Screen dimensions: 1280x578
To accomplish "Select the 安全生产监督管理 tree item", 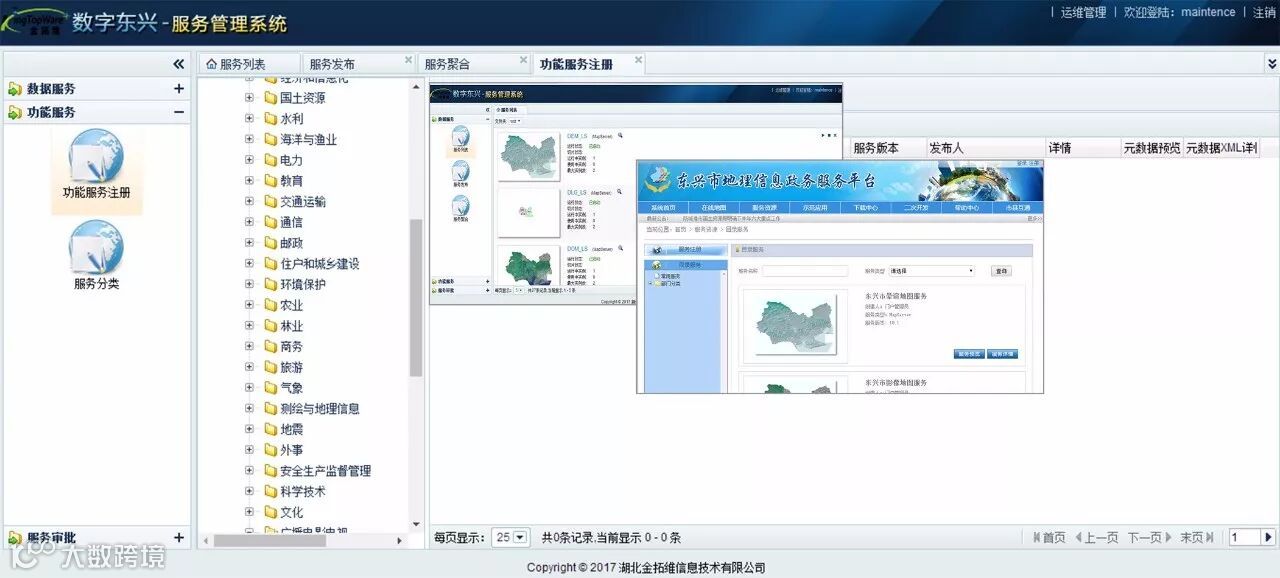I will pyautogui.click(x=326, y=471).
